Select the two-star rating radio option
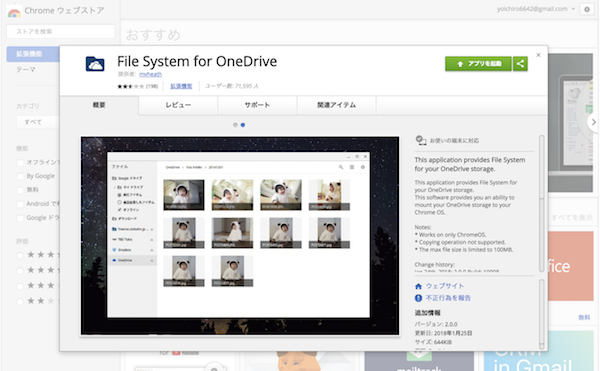 (x=20, y=301)
